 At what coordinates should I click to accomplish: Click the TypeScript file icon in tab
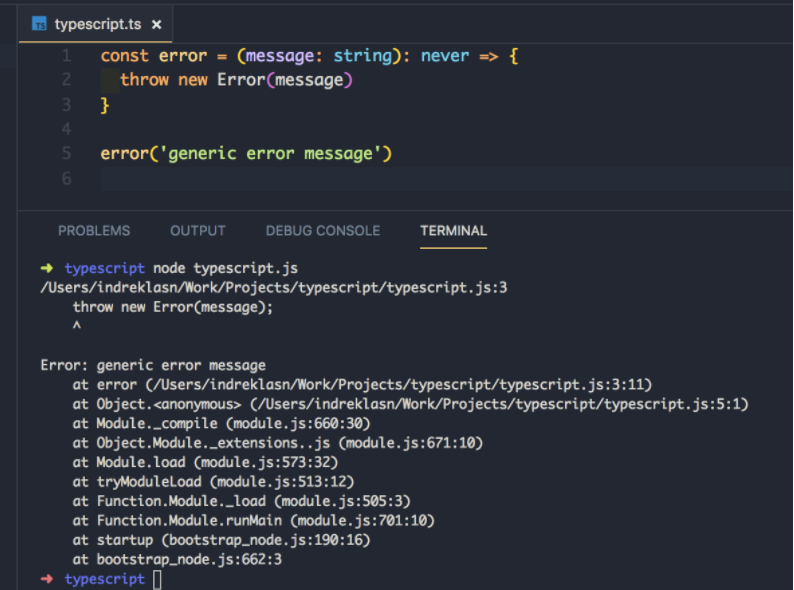click(x=39, y=23)
